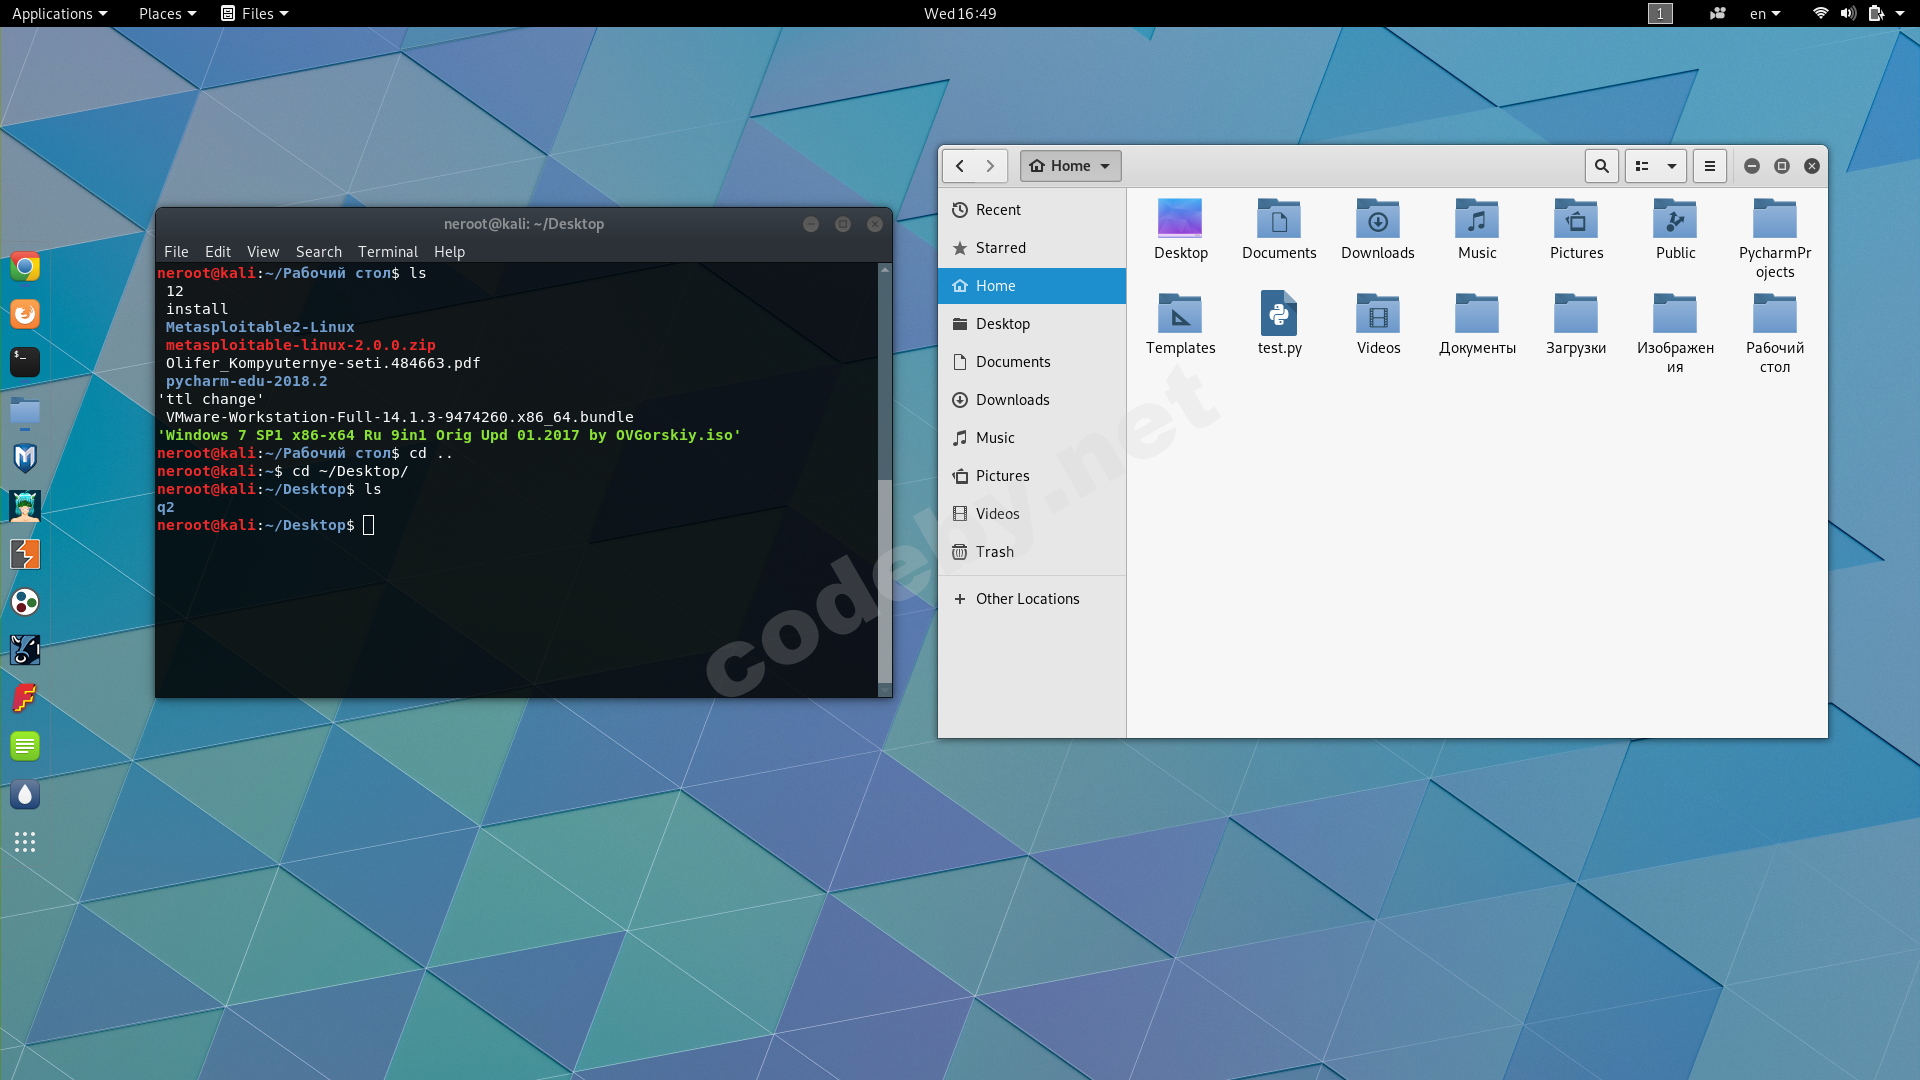Open the PycharmProjects folder

(1774, 238)
